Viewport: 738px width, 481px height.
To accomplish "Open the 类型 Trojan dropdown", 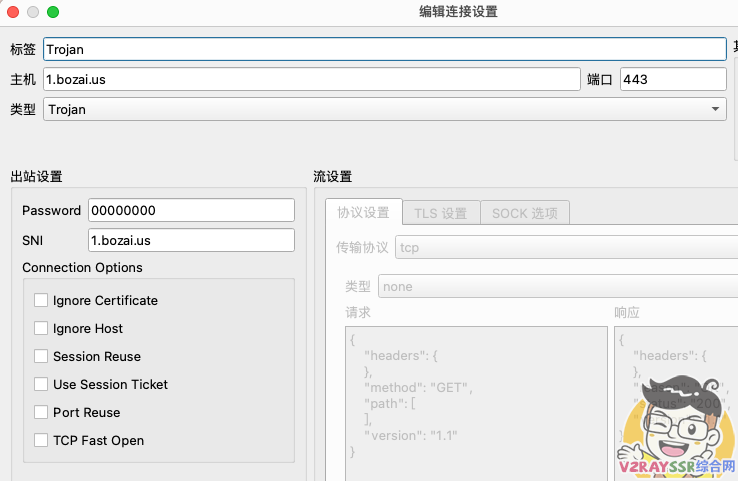I will (385, 109).
